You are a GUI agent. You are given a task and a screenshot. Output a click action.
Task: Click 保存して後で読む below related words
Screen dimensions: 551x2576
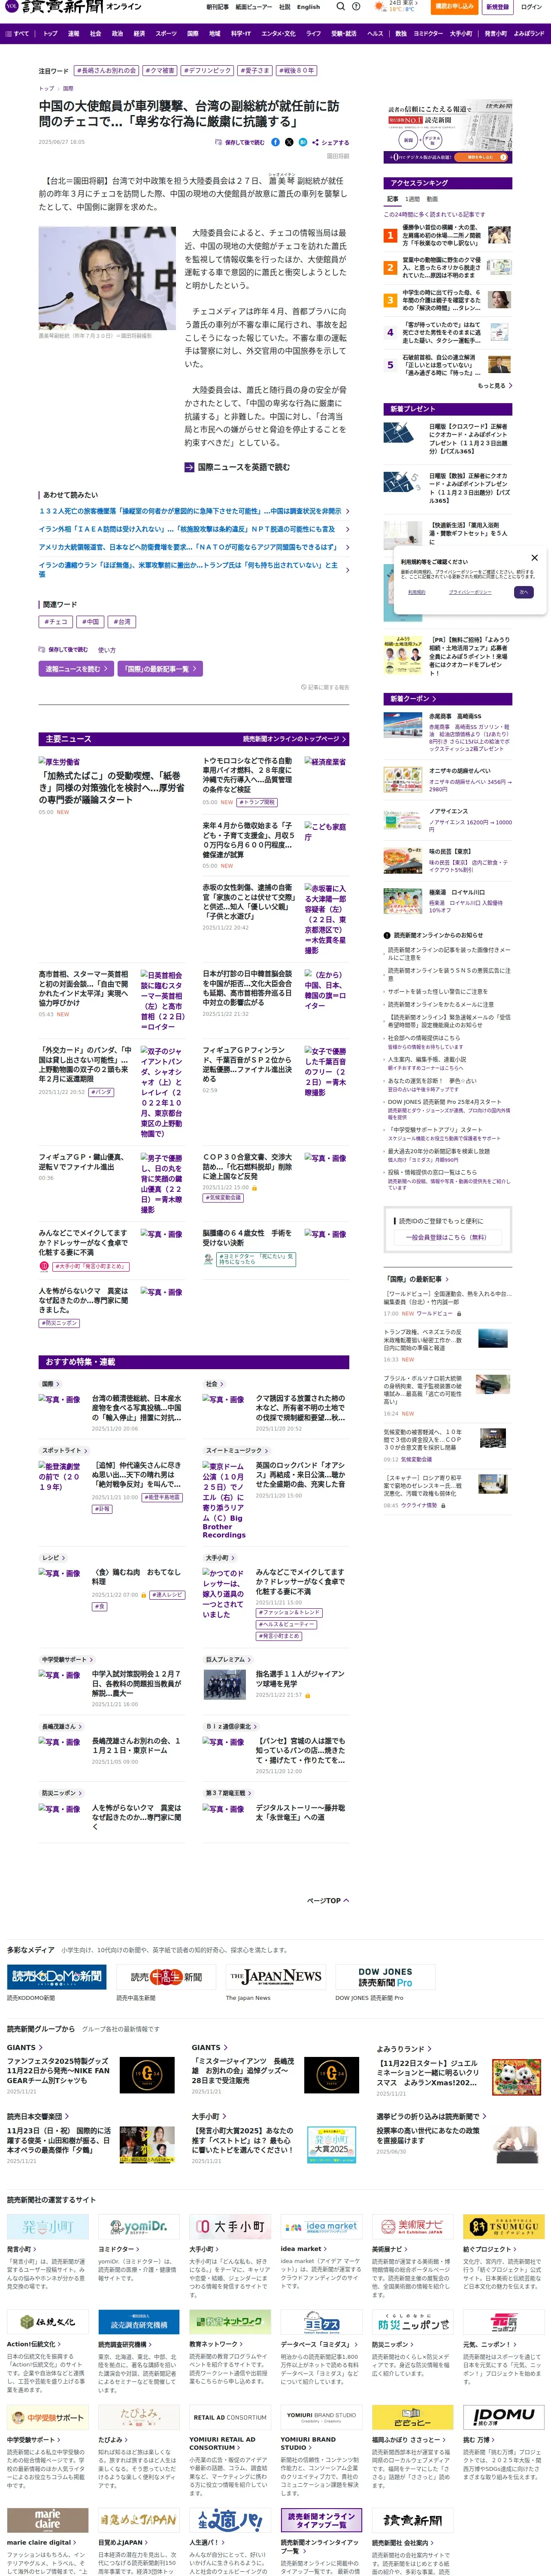point(64,650)
